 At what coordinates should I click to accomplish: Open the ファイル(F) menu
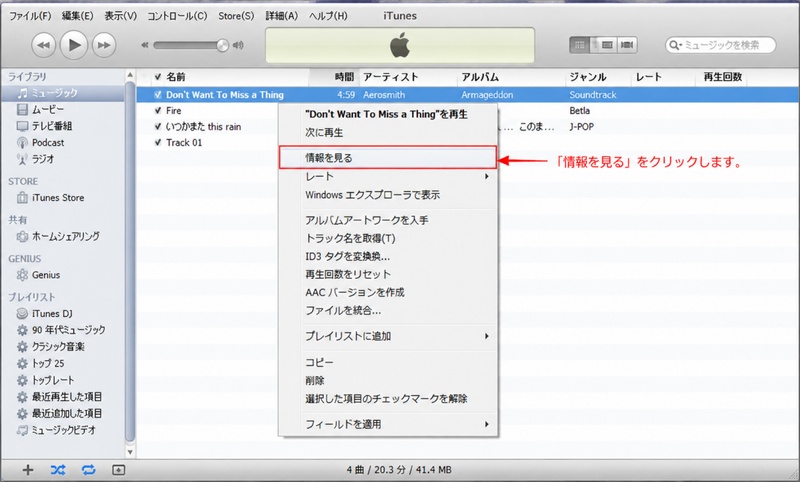click(x=30, y=16)
